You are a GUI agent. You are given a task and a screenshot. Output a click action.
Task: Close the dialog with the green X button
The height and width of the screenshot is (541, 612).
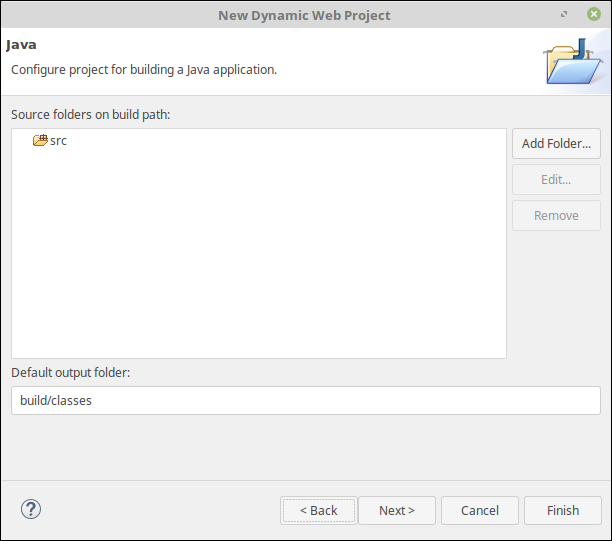click(594, 14)
